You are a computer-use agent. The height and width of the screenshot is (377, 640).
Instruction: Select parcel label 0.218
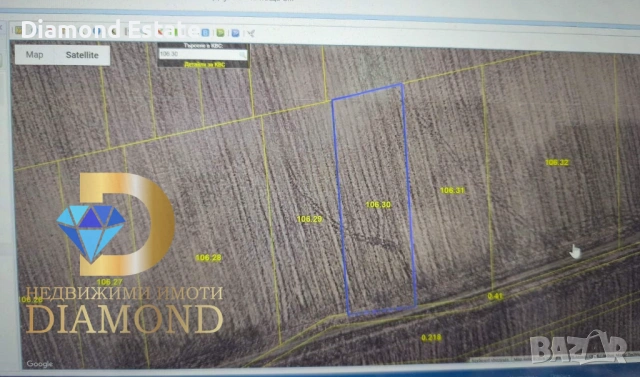[431, 337]
